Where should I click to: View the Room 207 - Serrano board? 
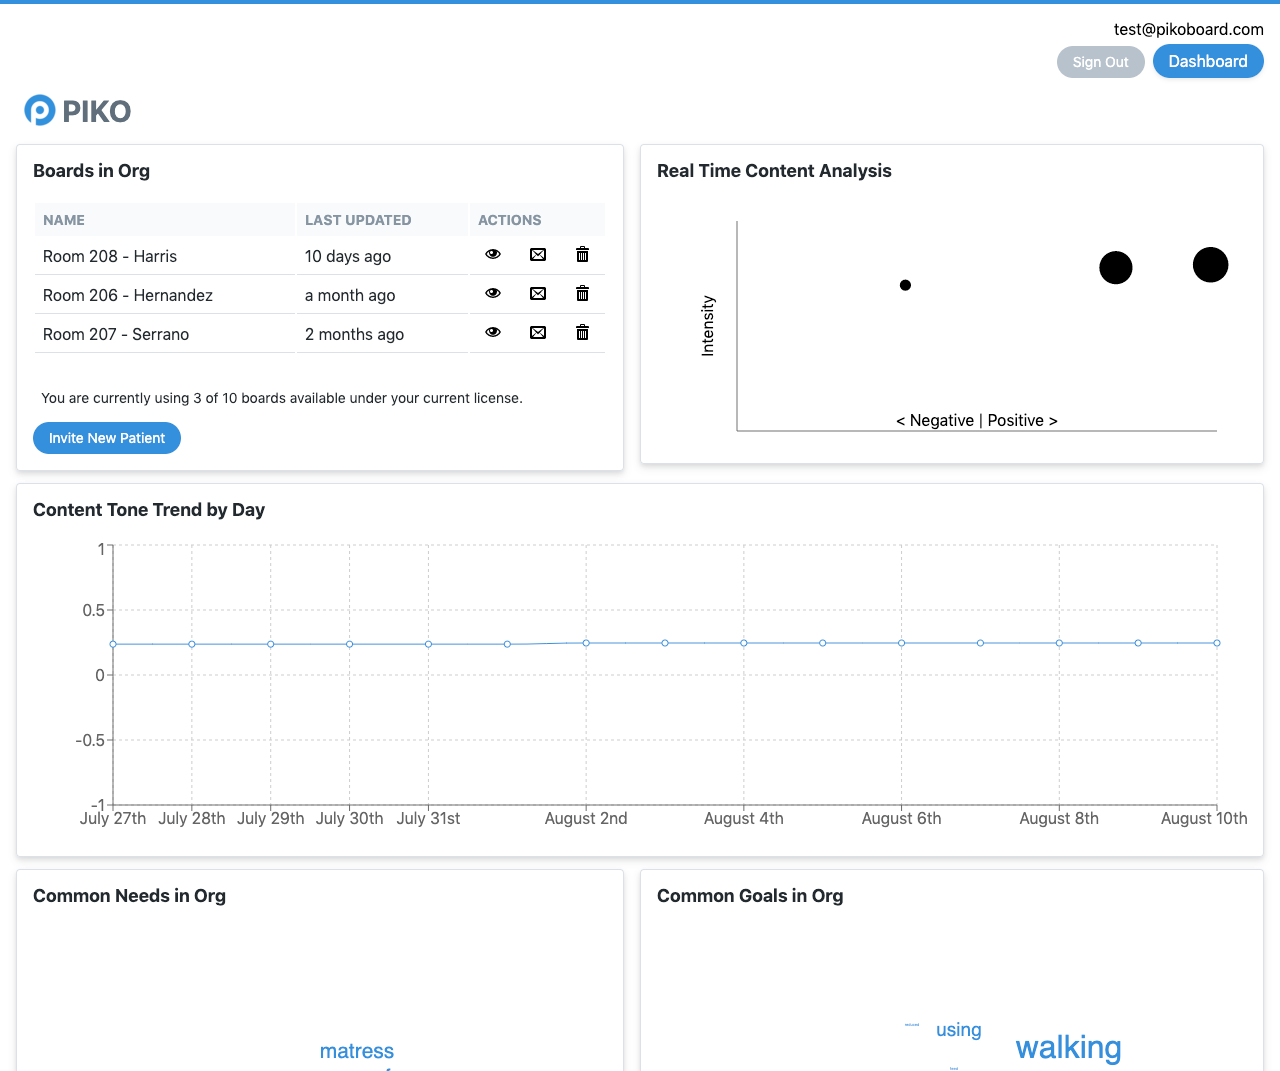click(x=493, y=333)
